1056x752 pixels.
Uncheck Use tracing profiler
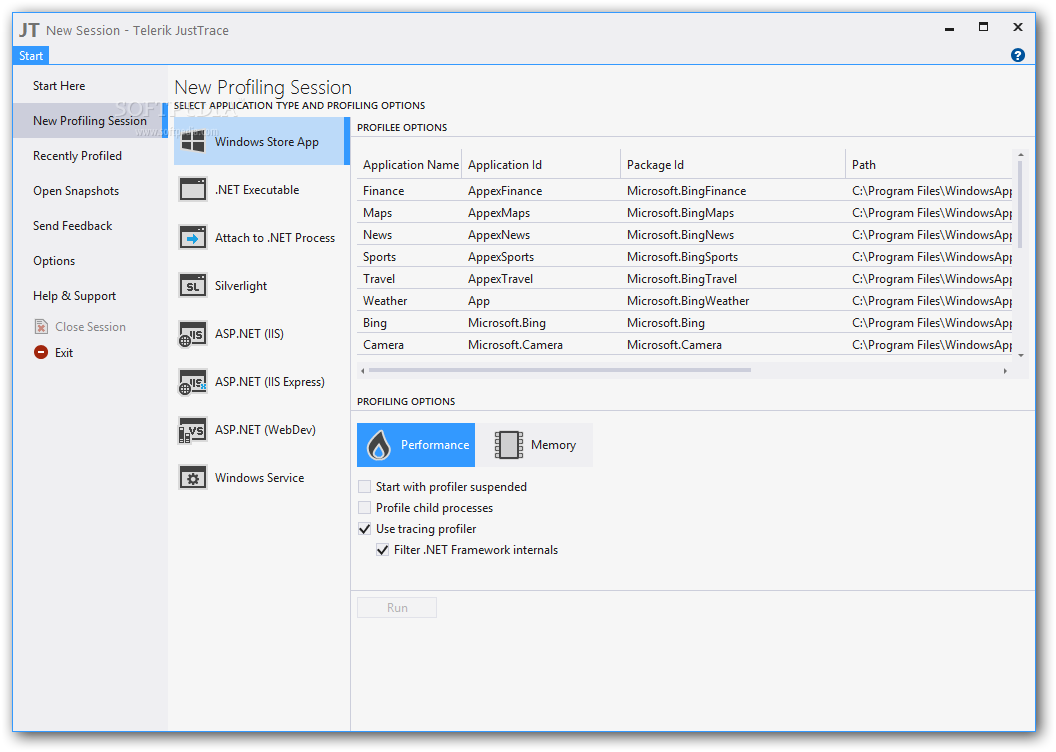364,529
